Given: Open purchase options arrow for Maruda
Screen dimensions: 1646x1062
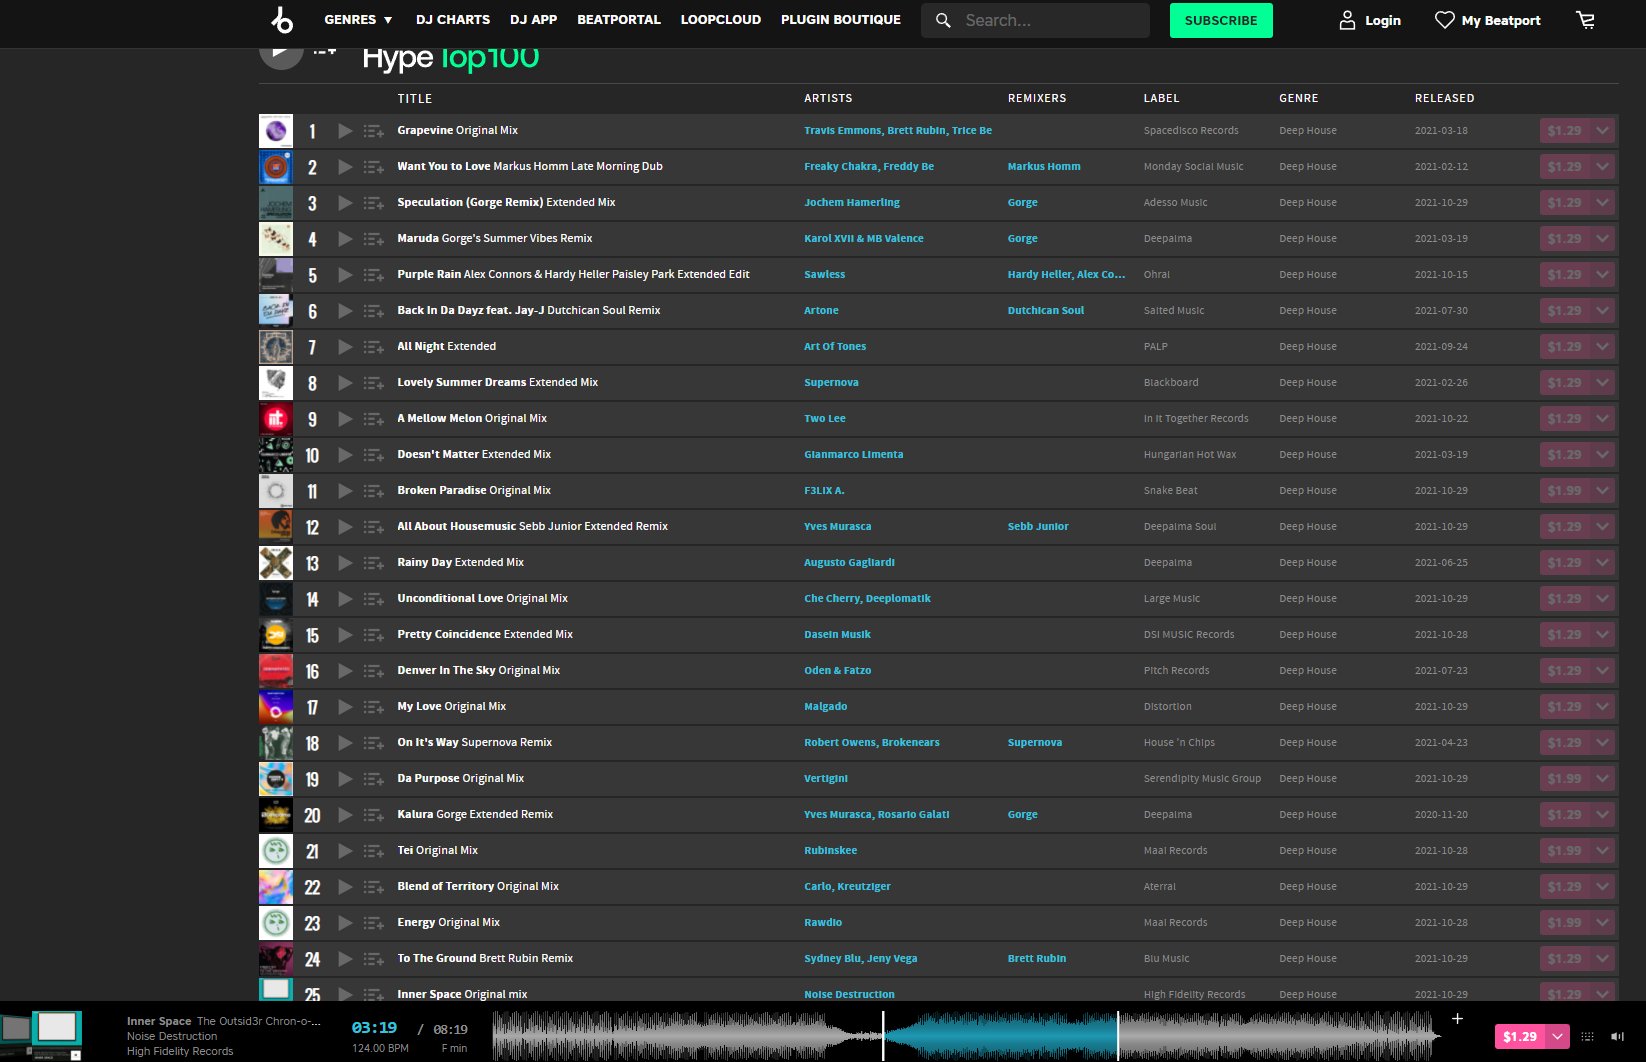Looking at the screenshot, I should tap(1603, 239).
